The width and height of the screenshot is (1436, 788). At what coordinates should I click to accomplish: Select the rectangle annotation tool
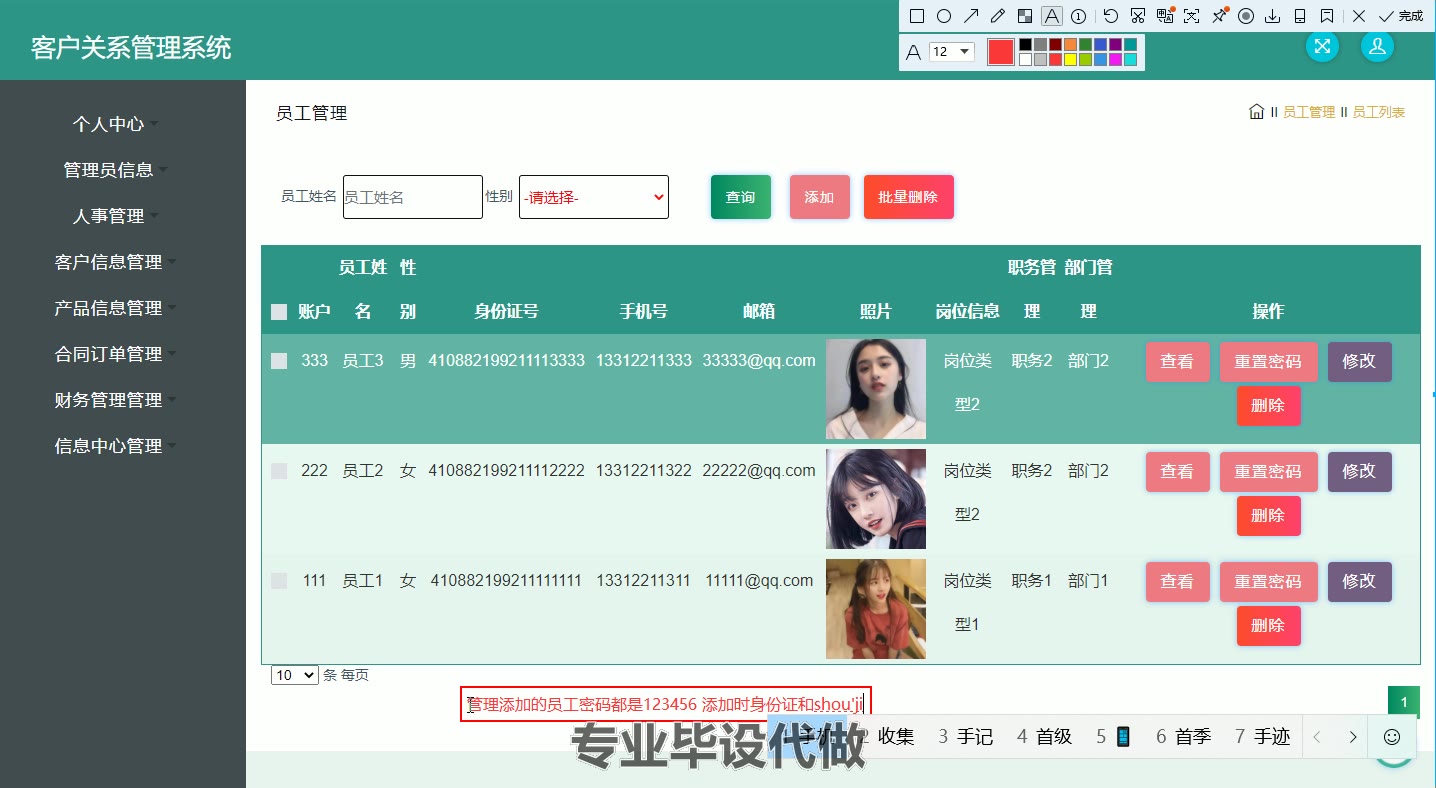pyautogui.click(x=916, y=16)
